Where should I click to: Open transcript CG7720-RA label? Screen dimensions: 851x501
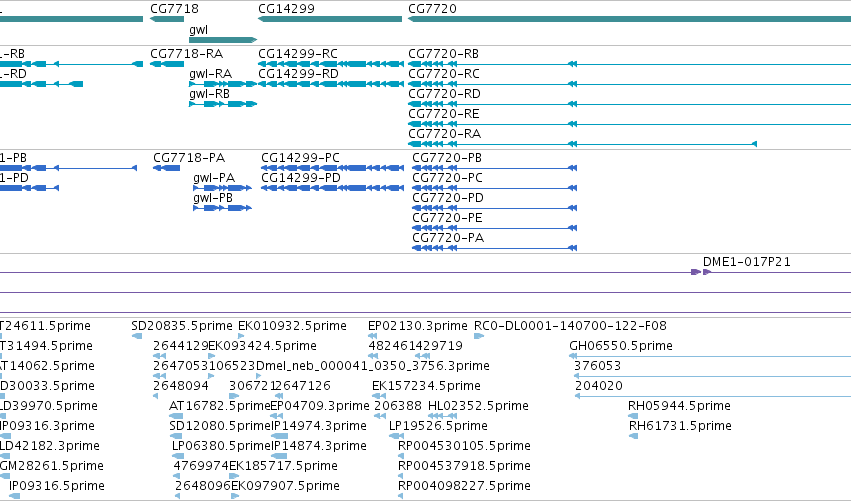(444, 134)
